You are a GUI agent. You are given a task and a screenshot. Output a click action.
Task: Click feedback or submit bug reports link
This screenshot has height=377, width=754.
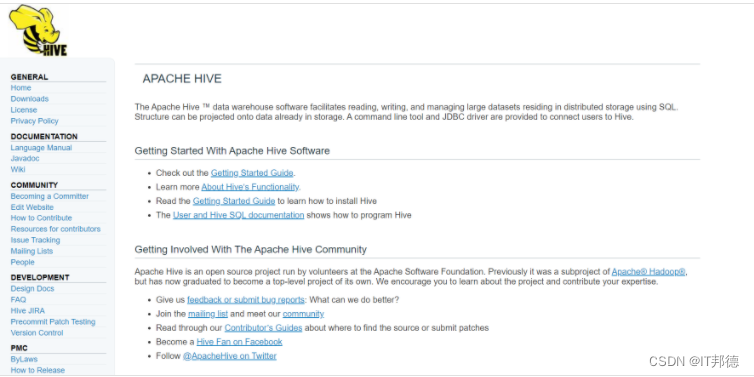tap(246, 300)
